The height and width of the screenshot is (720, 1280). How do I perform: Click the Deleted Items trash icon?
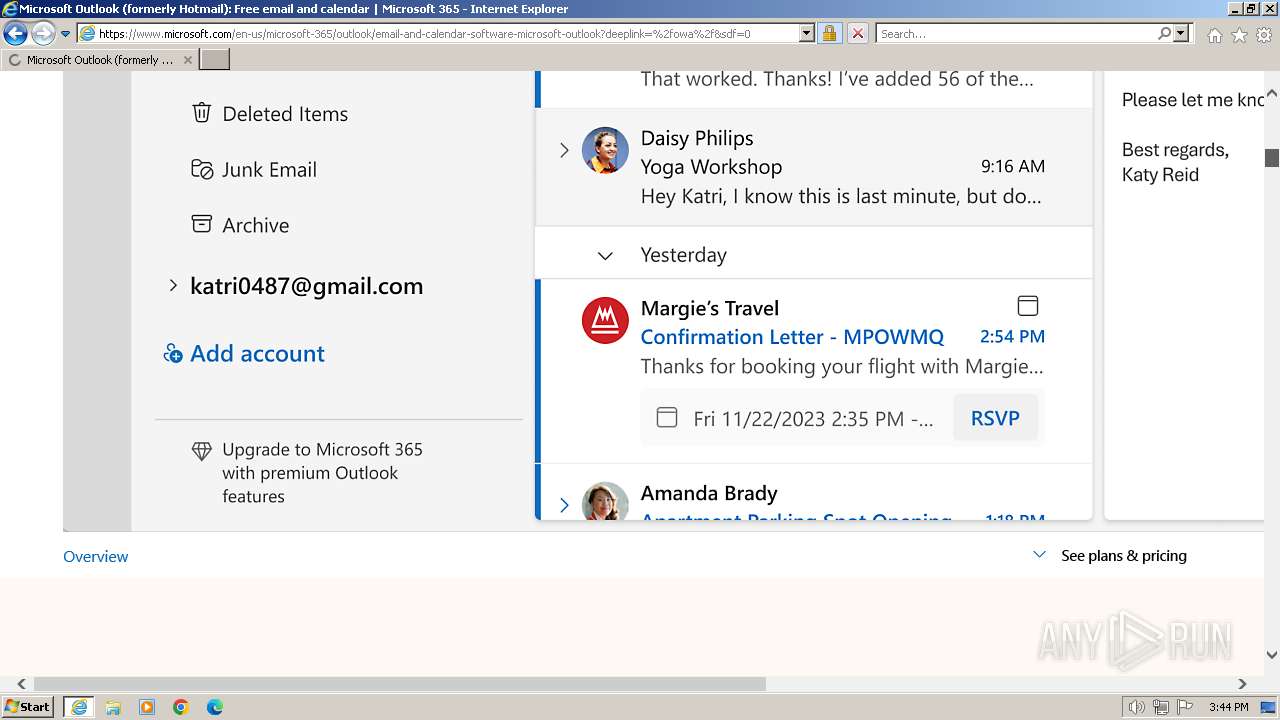(x=201, y=113)
